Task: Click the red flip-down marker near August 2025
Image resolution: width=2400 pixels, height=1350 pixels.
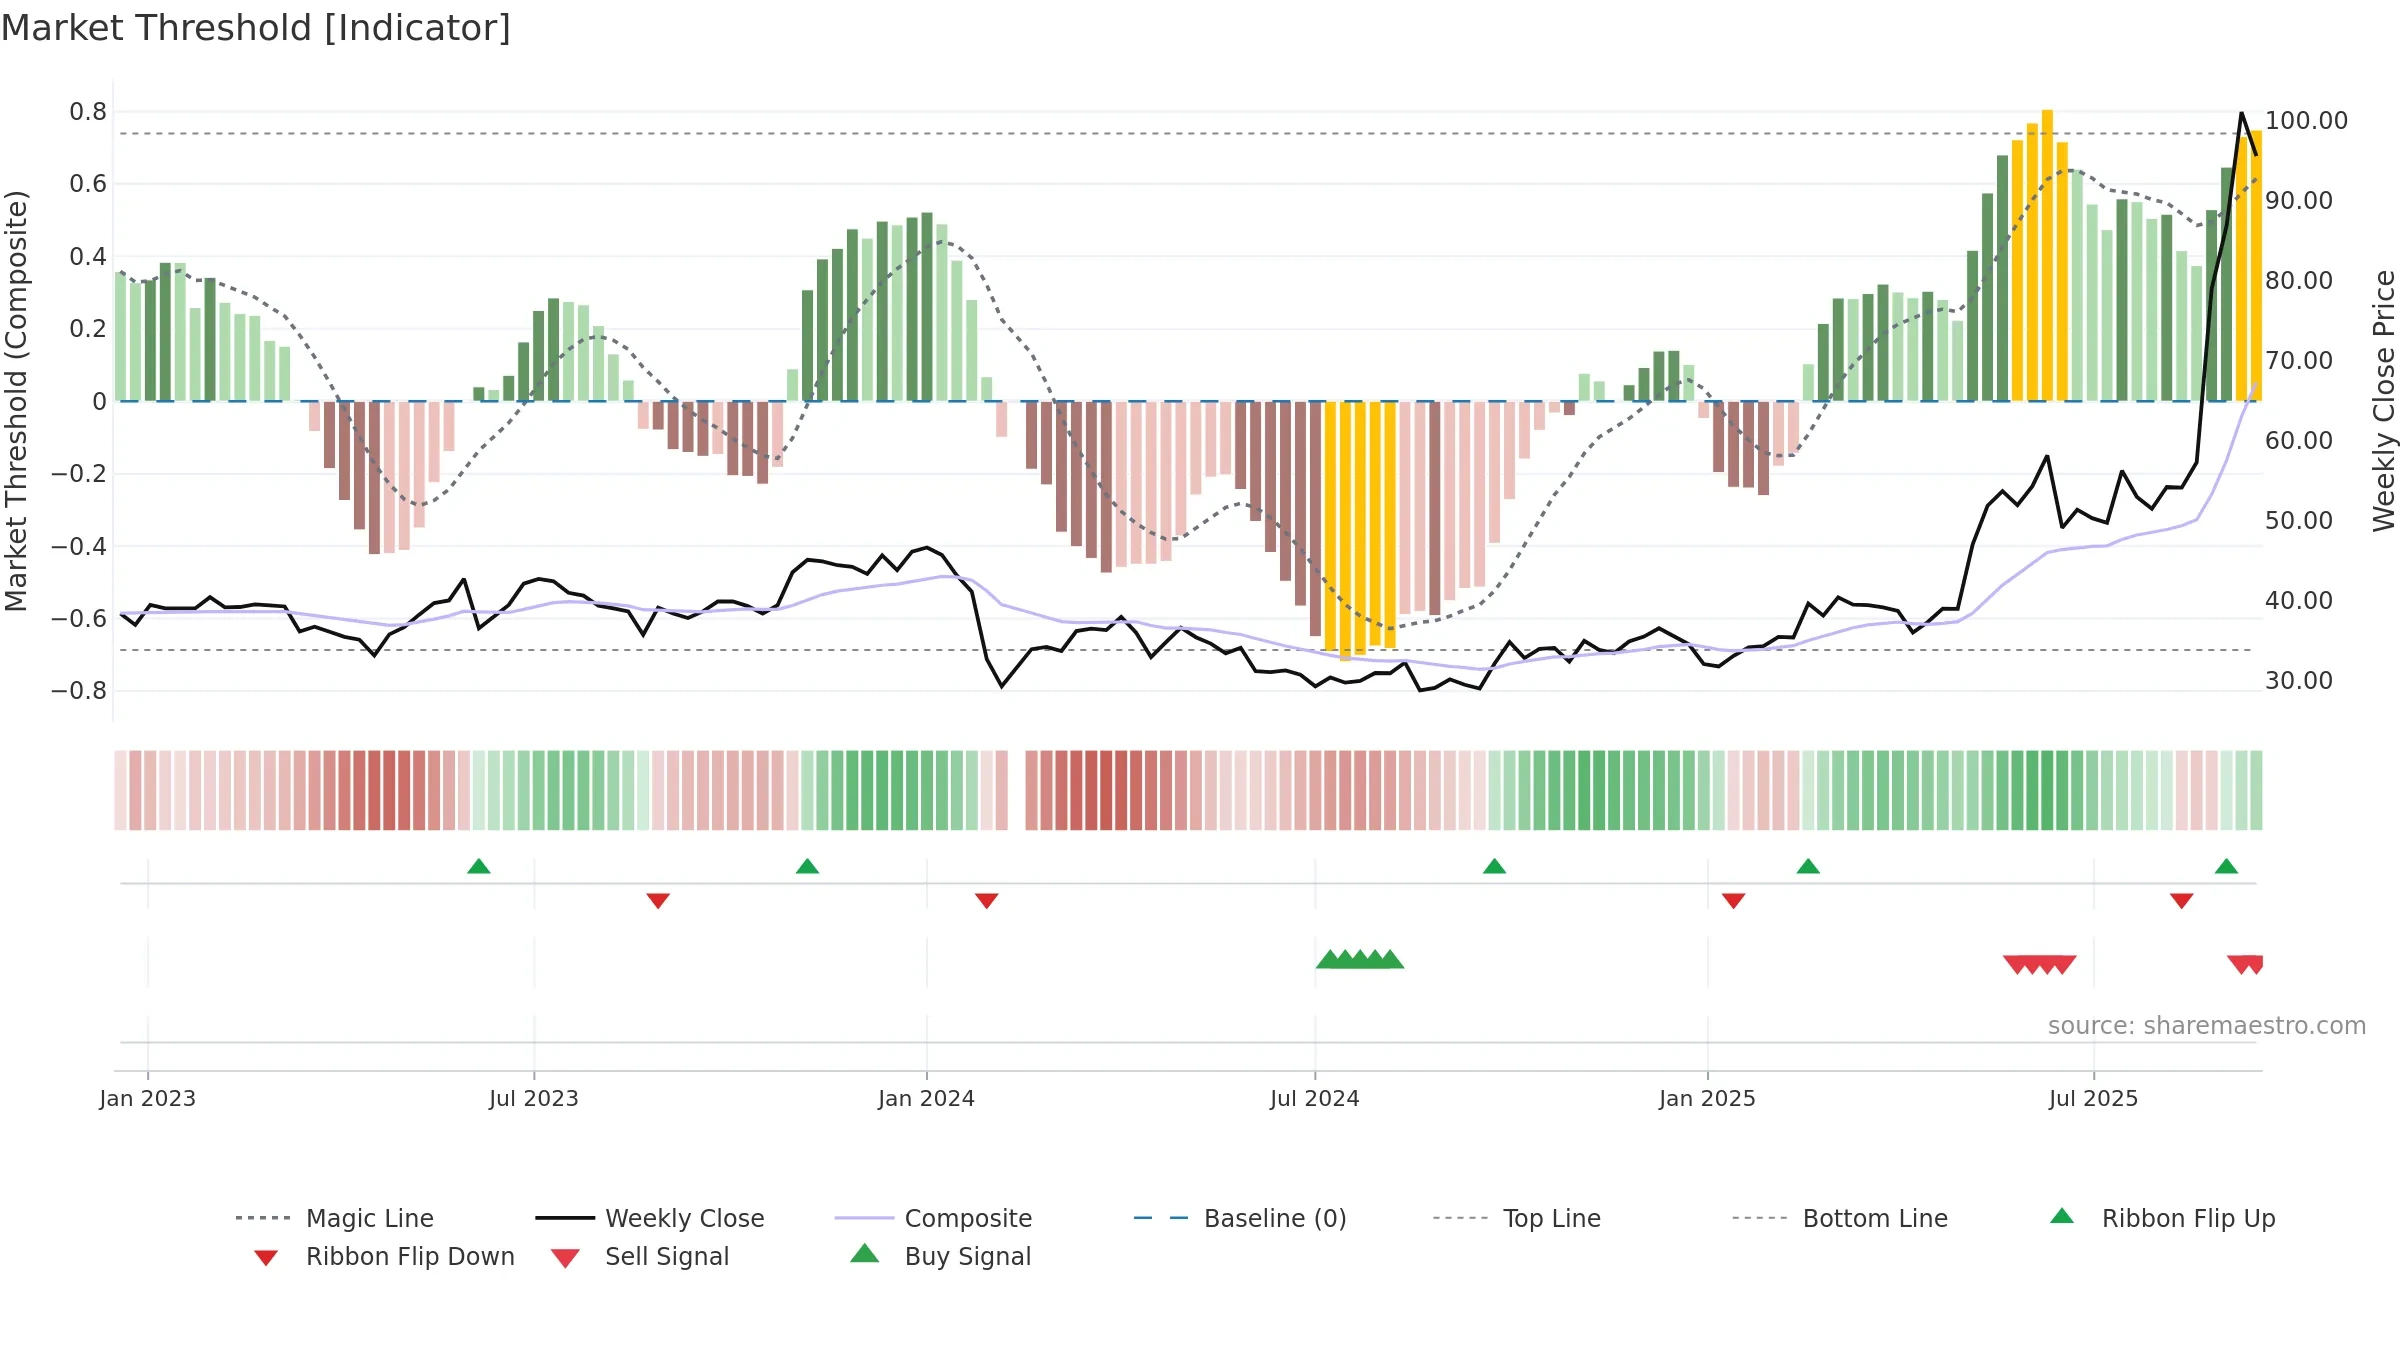Action: (2182, 901)
